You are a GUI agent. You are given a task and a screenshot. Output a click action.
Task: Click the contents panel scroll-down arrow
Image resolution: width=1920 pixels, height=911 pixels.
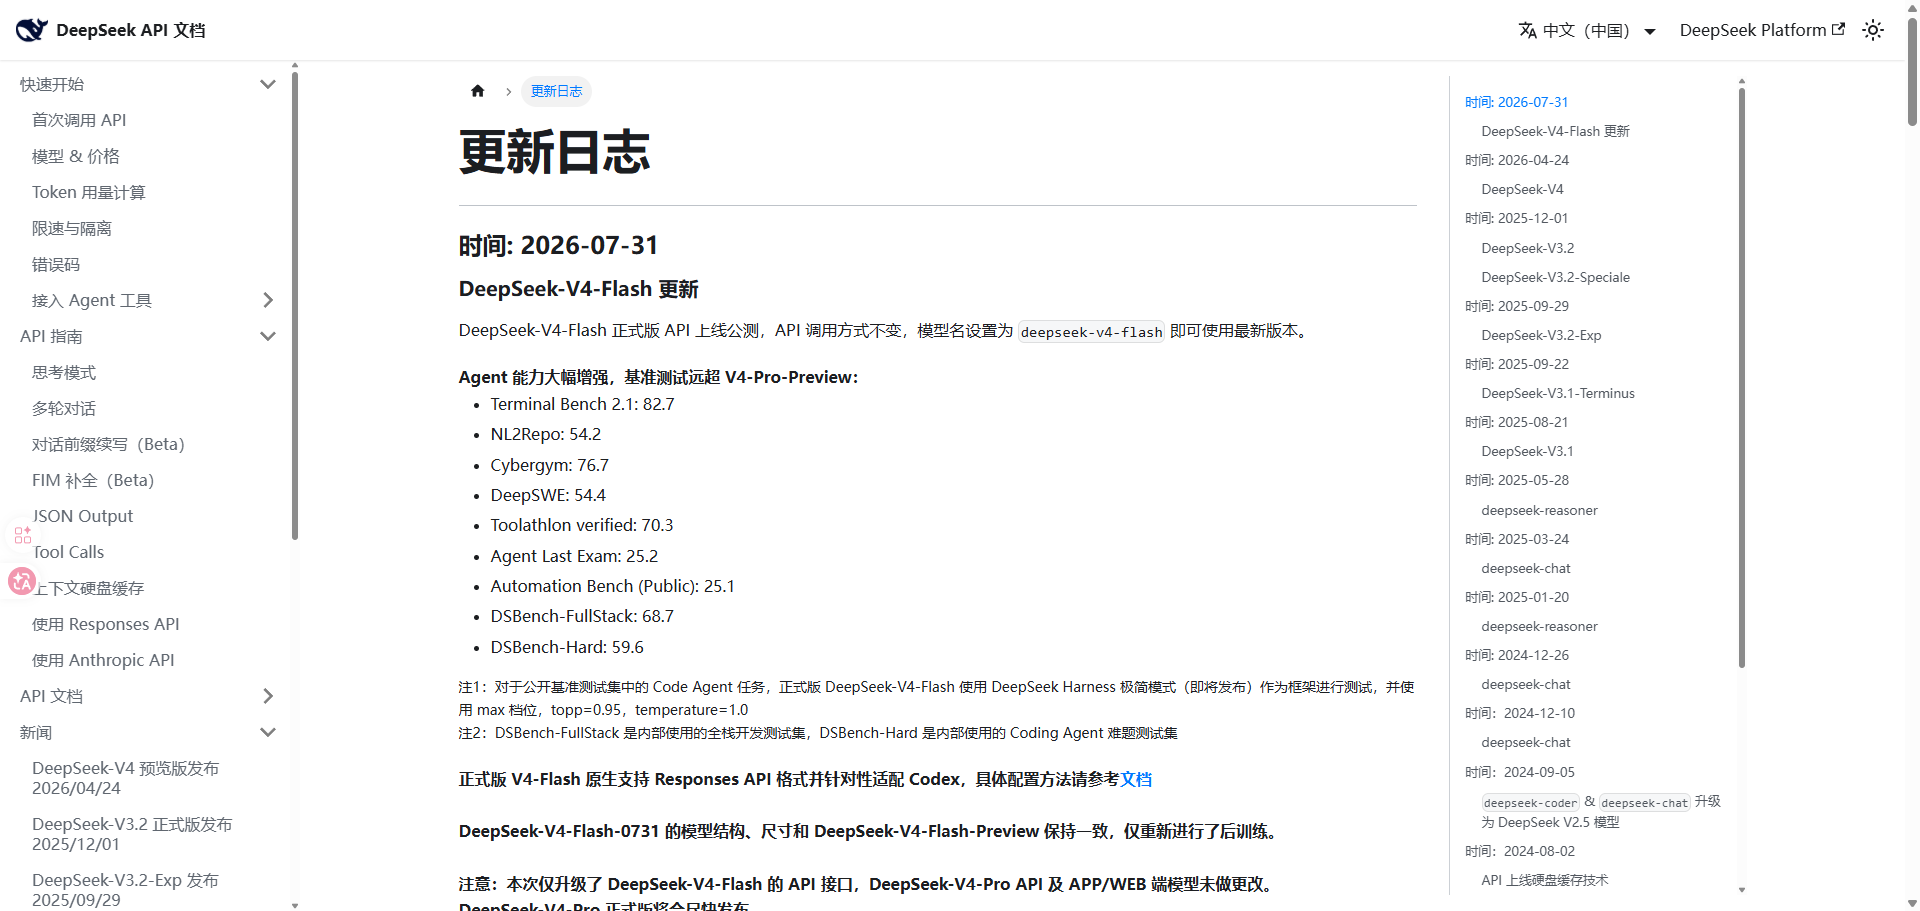[1742, 890]
